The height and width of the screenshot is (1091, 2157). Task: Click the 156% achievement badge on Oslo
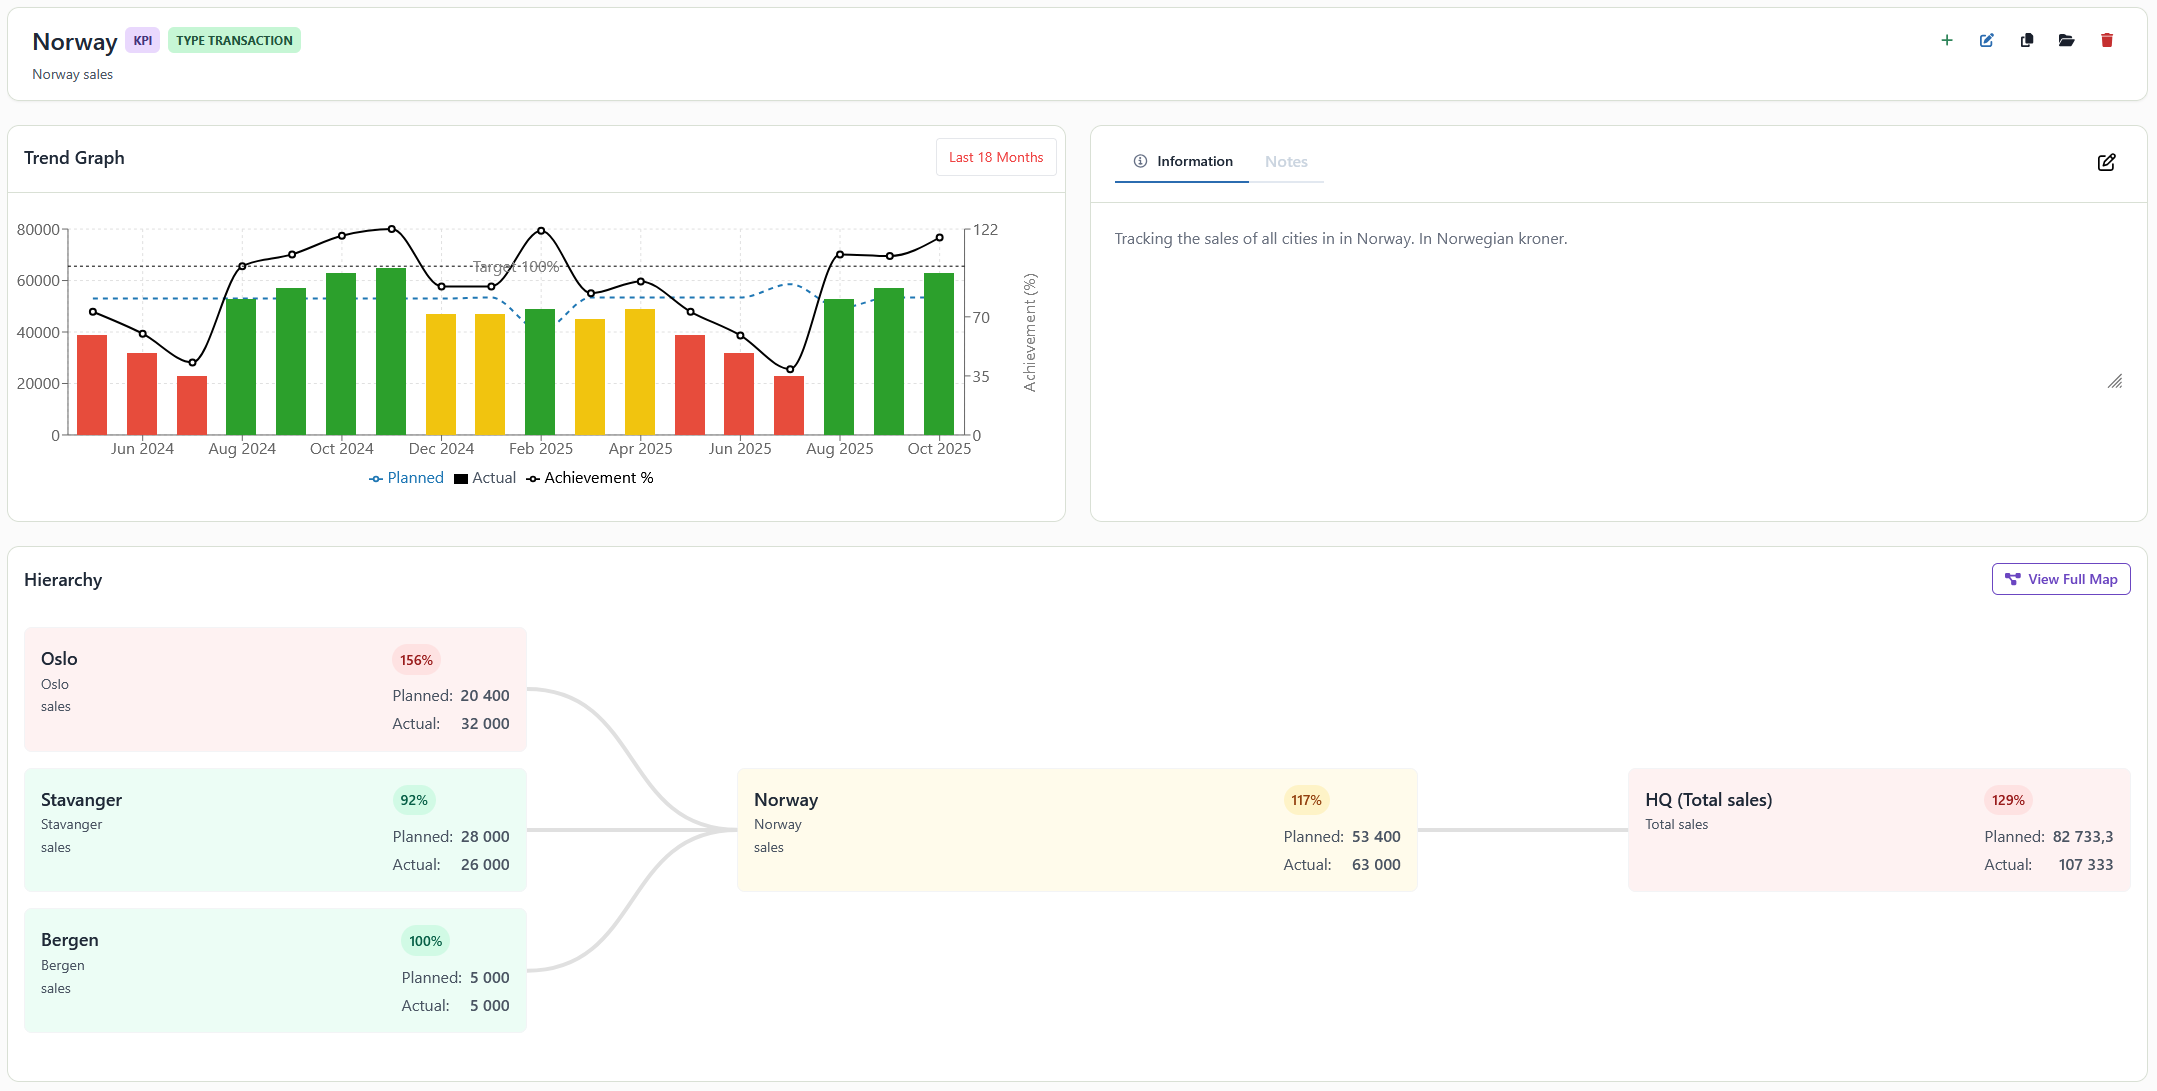(416, 659)
